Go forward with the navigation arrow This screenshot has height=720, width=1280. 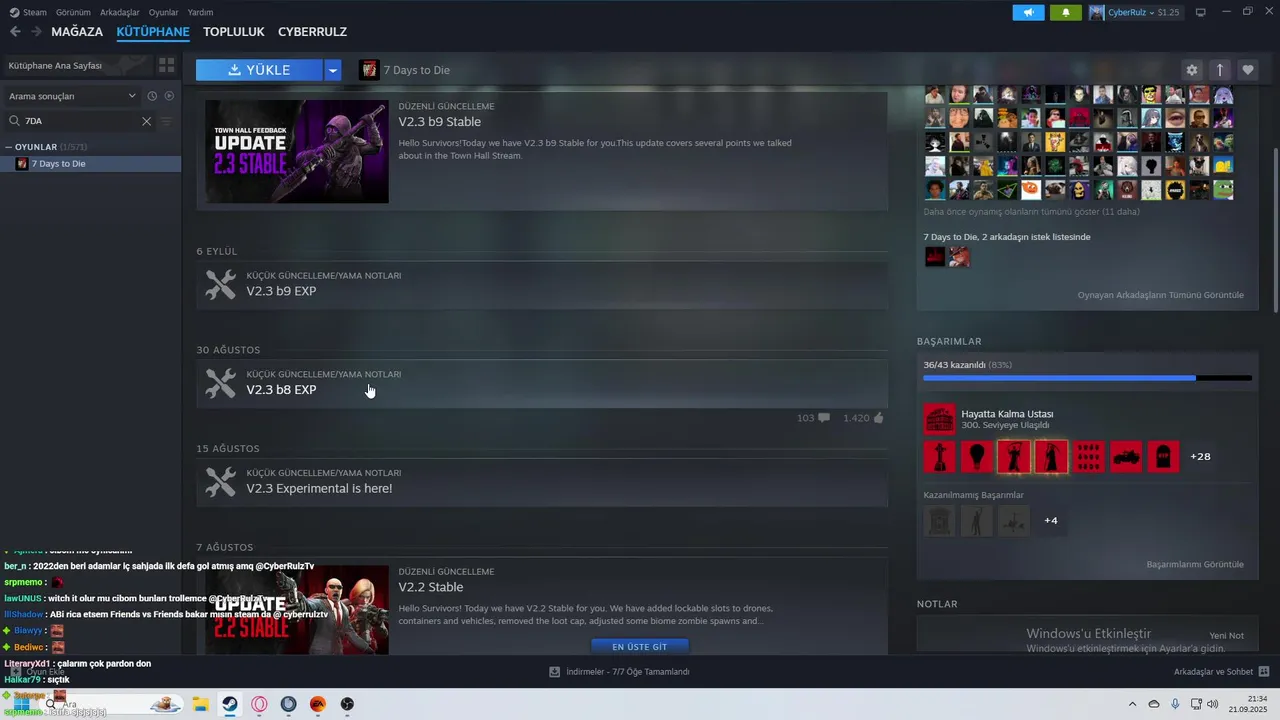click(36, 32)
